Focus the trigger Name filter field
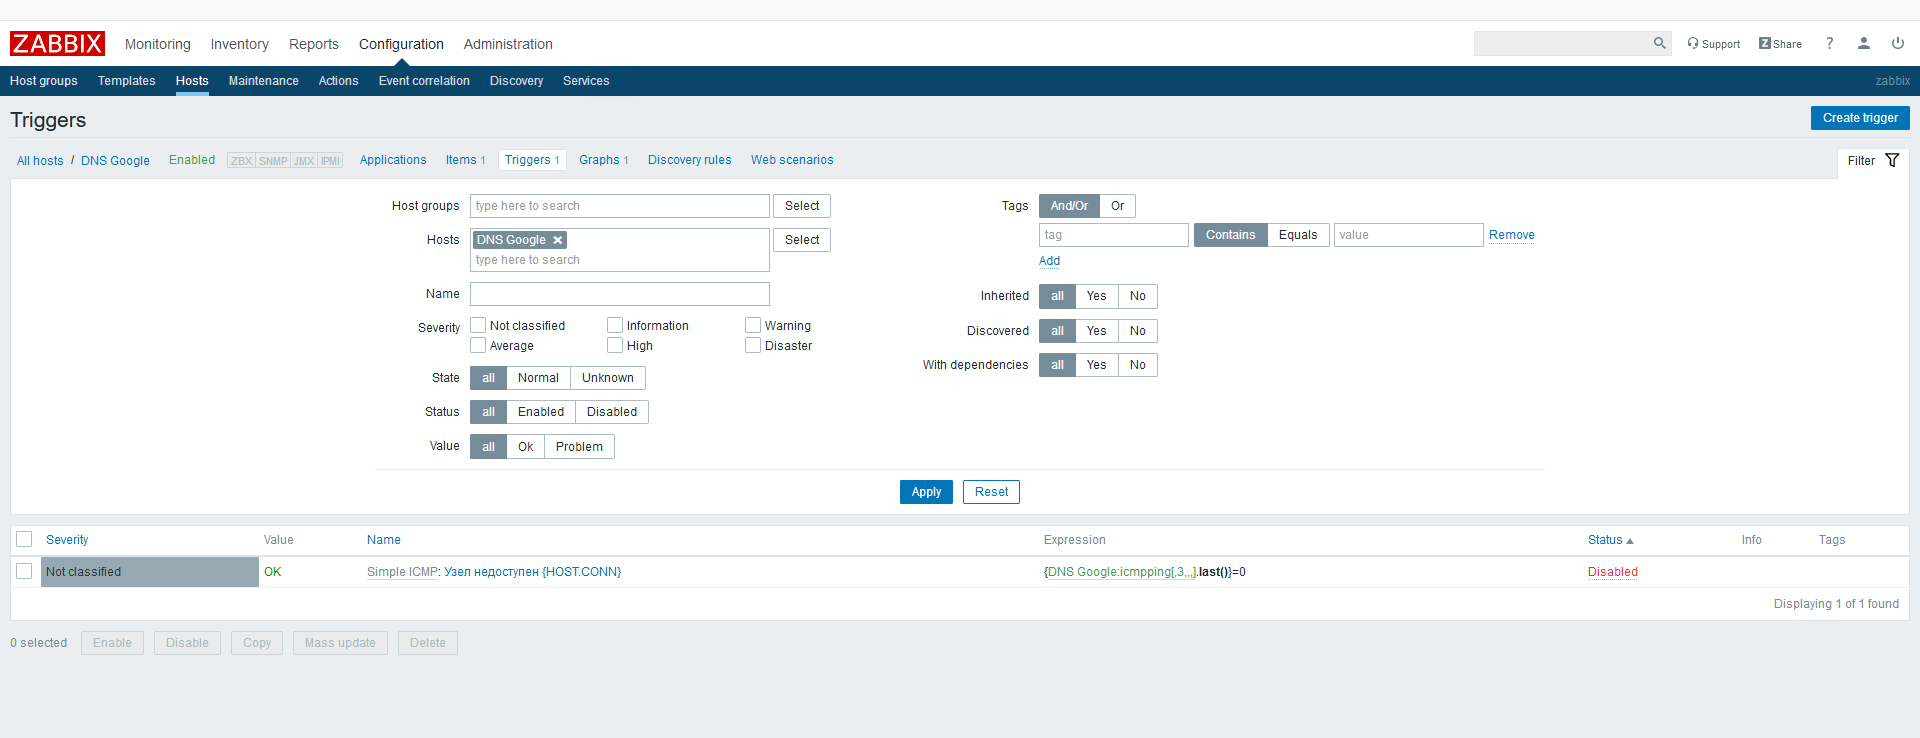 [x=620, y=294]
